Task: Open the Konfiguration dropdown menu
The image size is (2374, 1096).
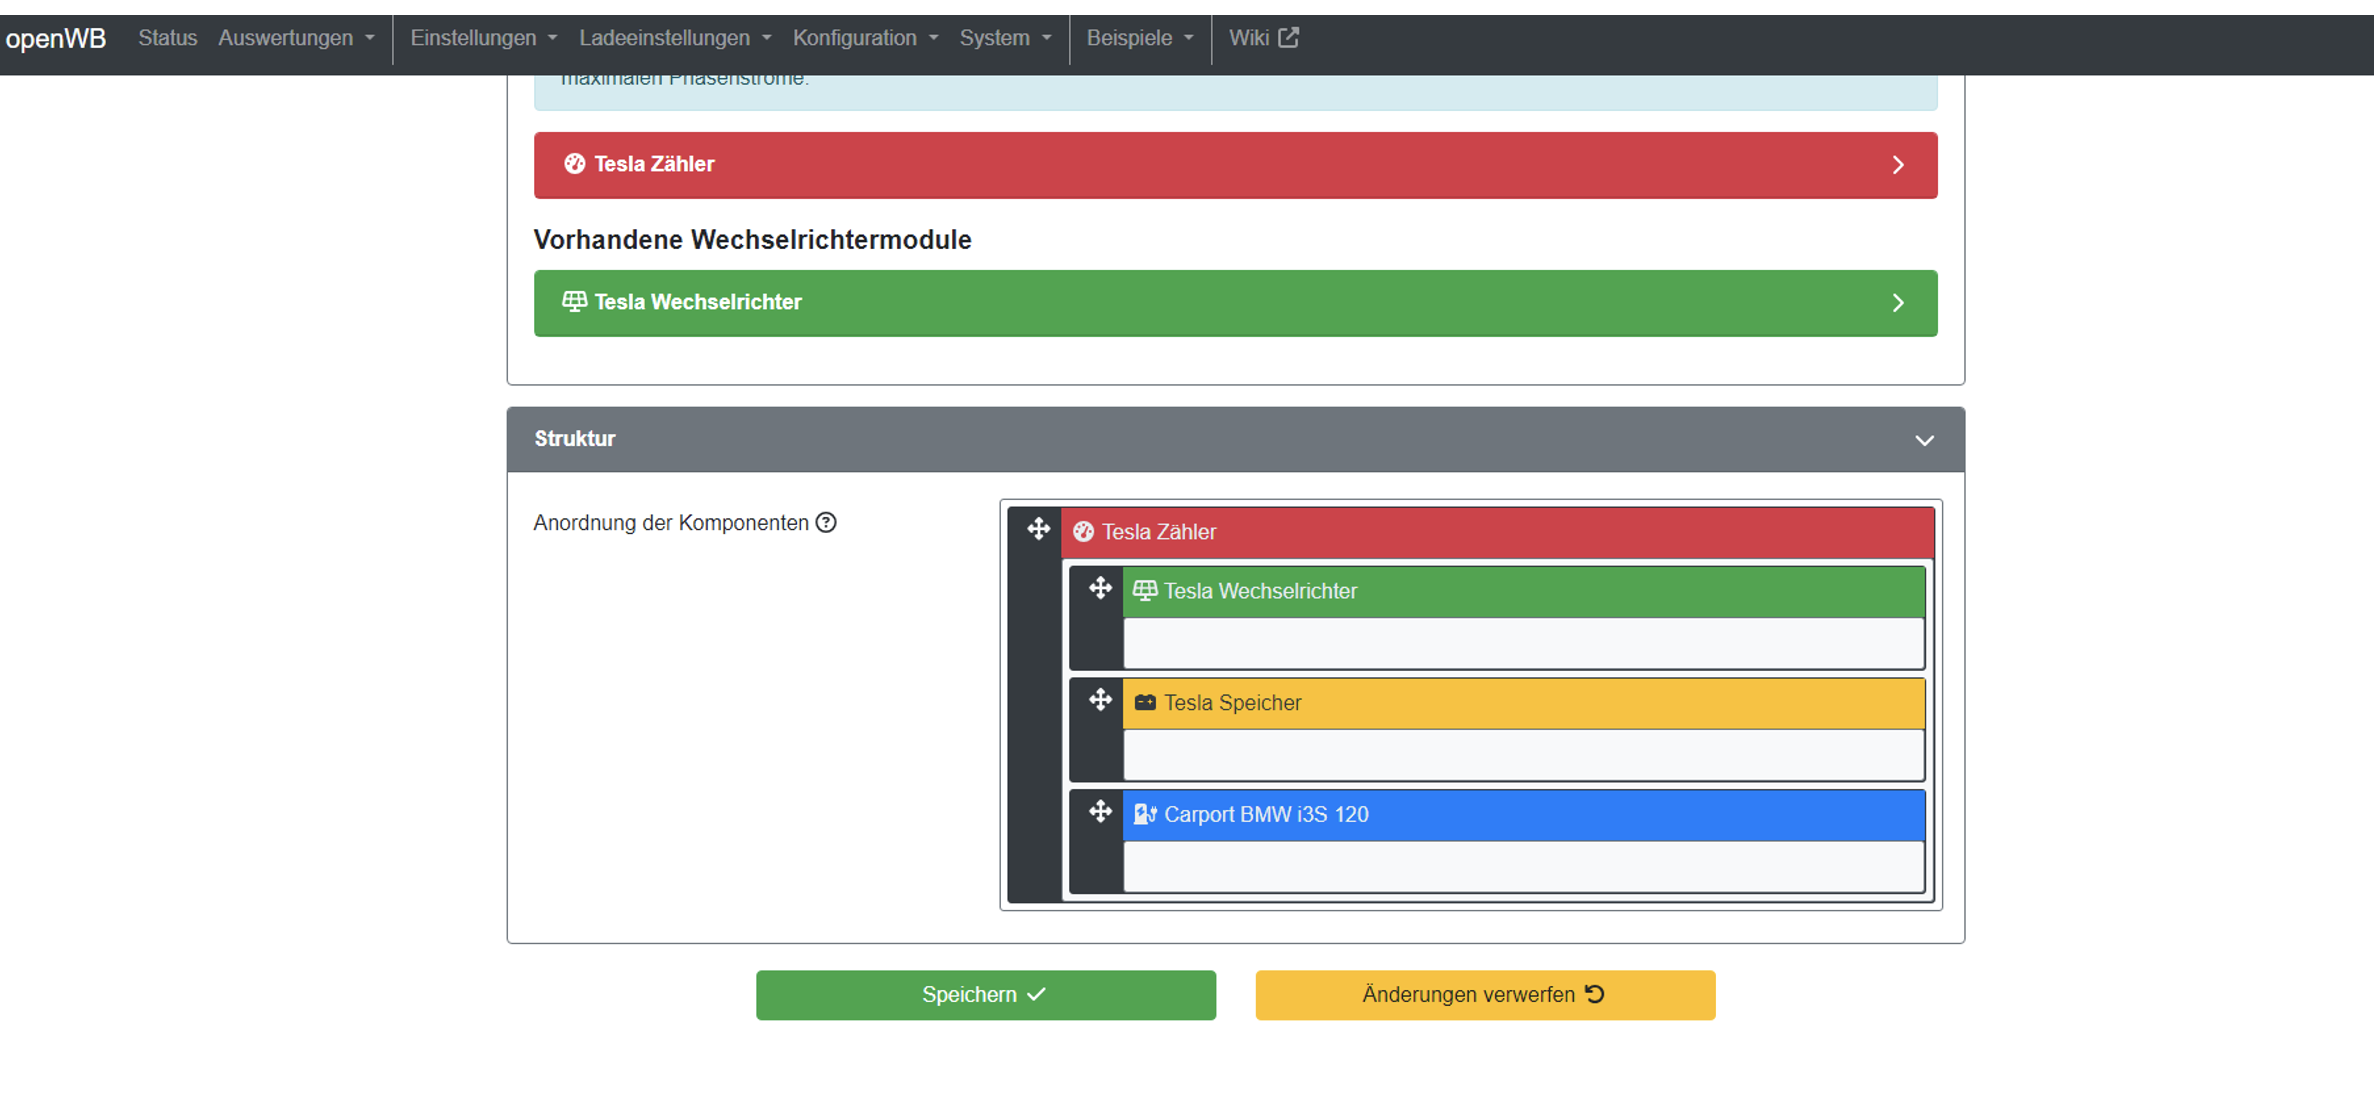Action: [x=865, y=38]
